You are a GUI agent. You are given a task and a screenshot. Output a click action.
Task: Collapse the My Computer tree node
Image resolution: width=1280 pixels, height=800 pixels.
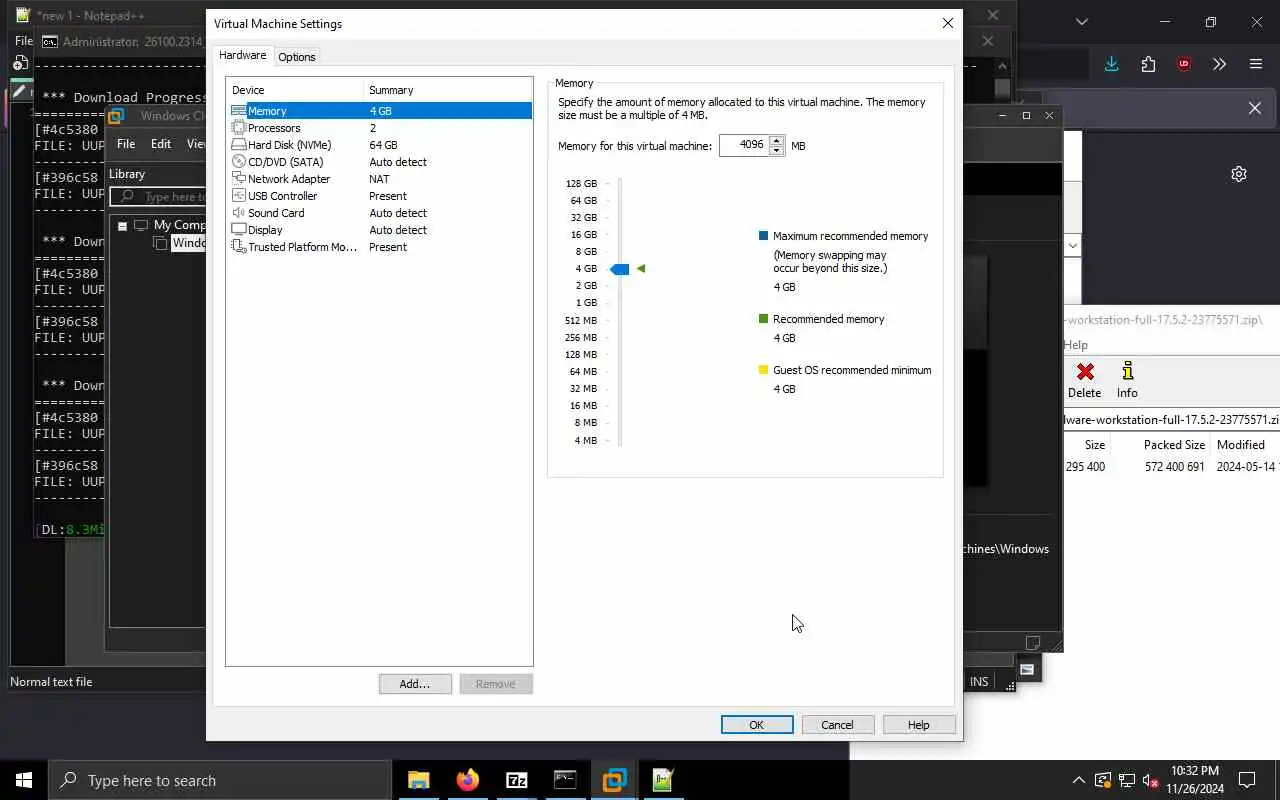(x=122, y=226)
